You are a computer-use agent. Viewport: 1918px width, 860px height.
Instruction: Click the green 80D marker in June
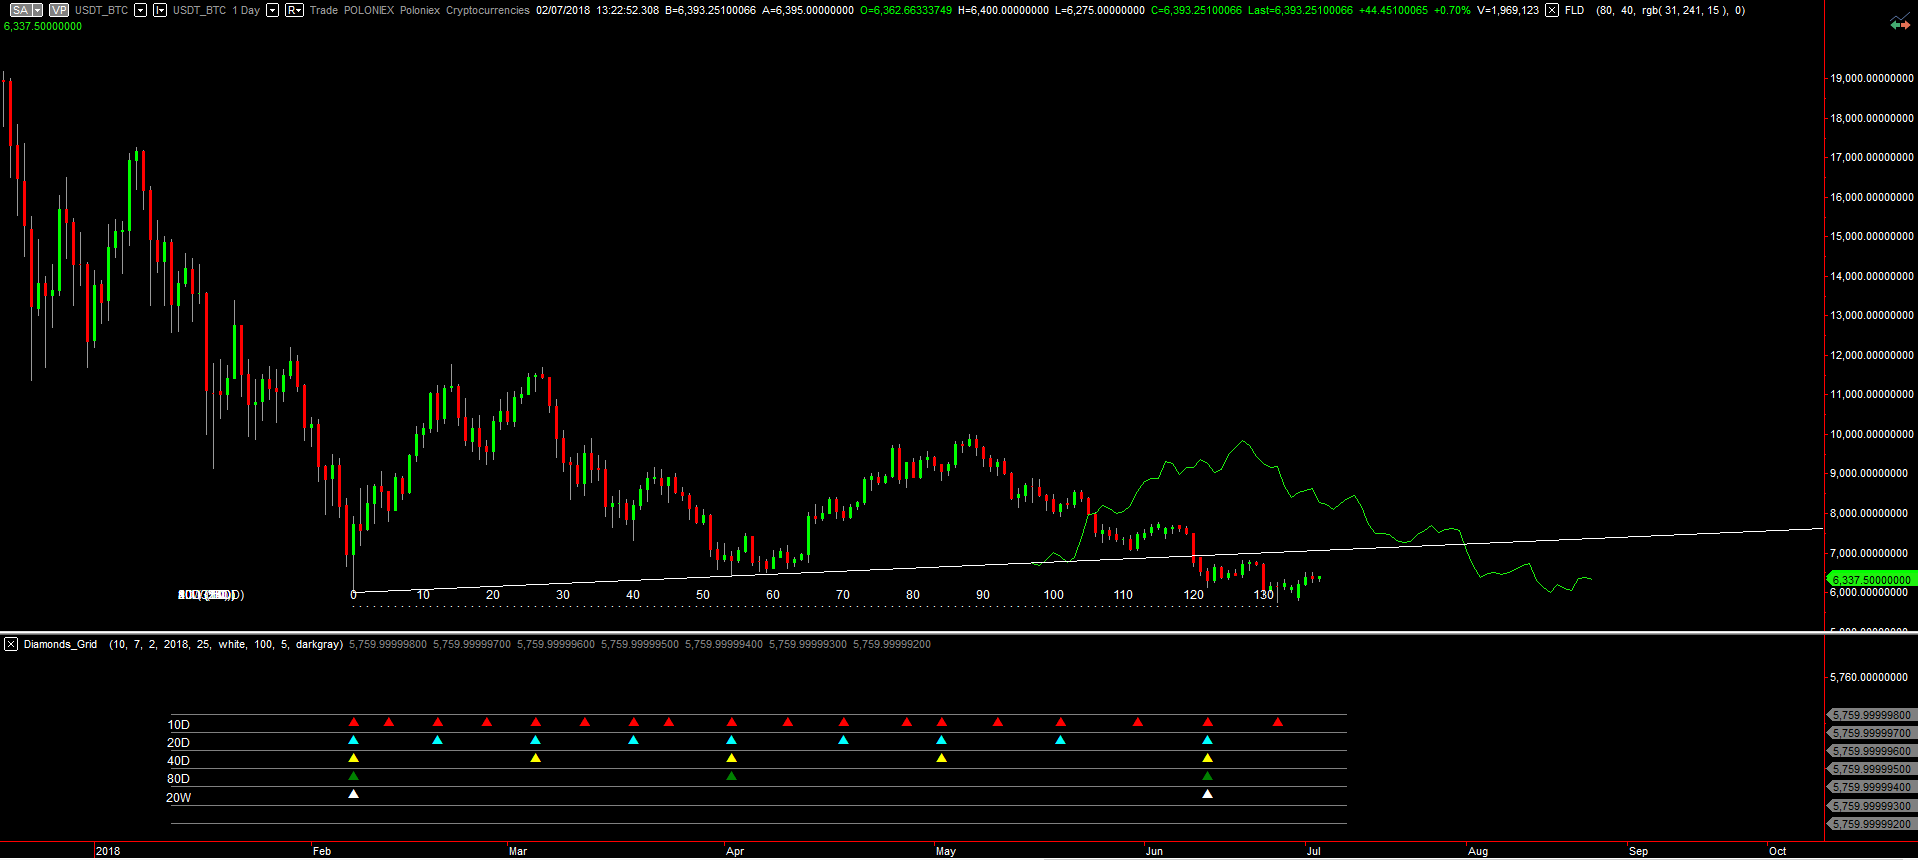[x=1207, y=776]
